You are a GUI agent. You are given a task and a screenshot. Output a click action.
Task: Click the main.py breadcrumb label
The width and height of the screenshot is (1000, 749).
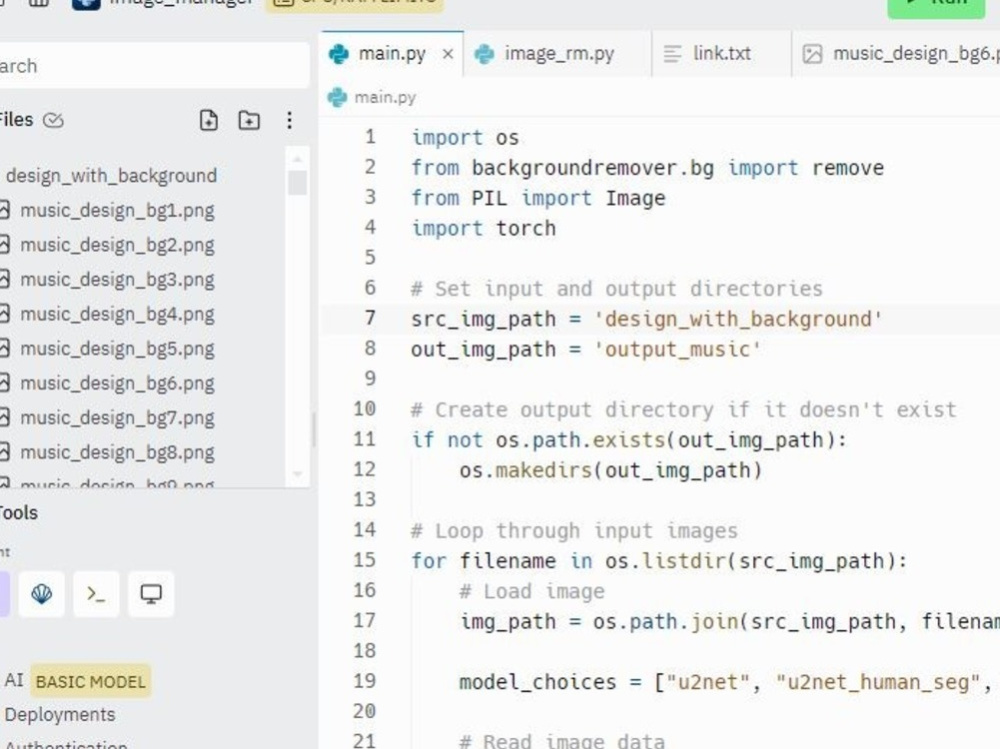pos(385,98)
